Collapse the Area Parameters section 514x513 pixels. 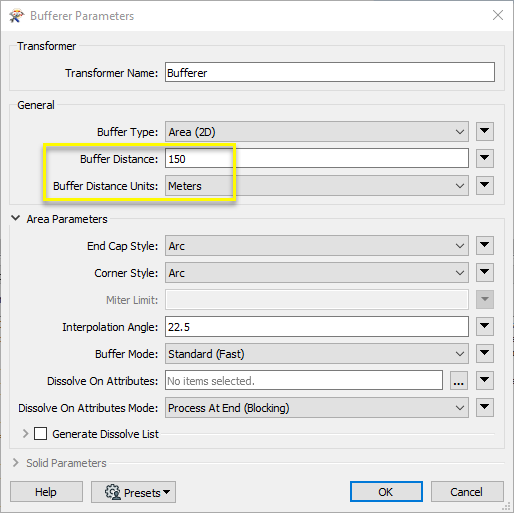(15, 218)
